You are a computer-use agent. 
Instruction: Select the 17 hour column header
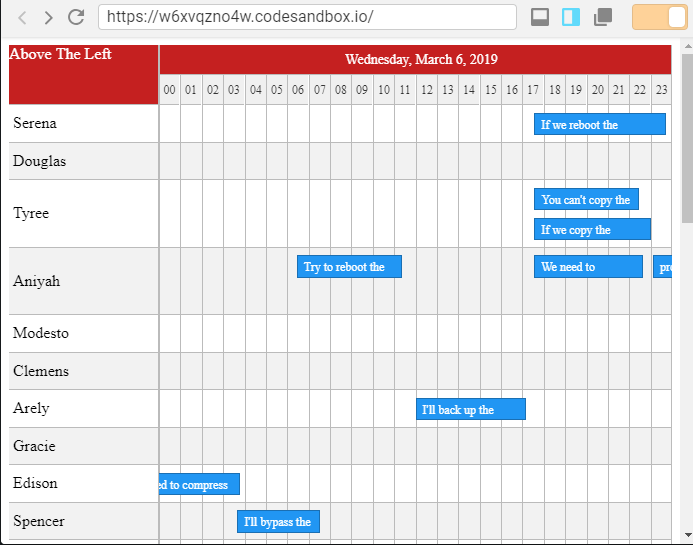[x=533, y=90]
